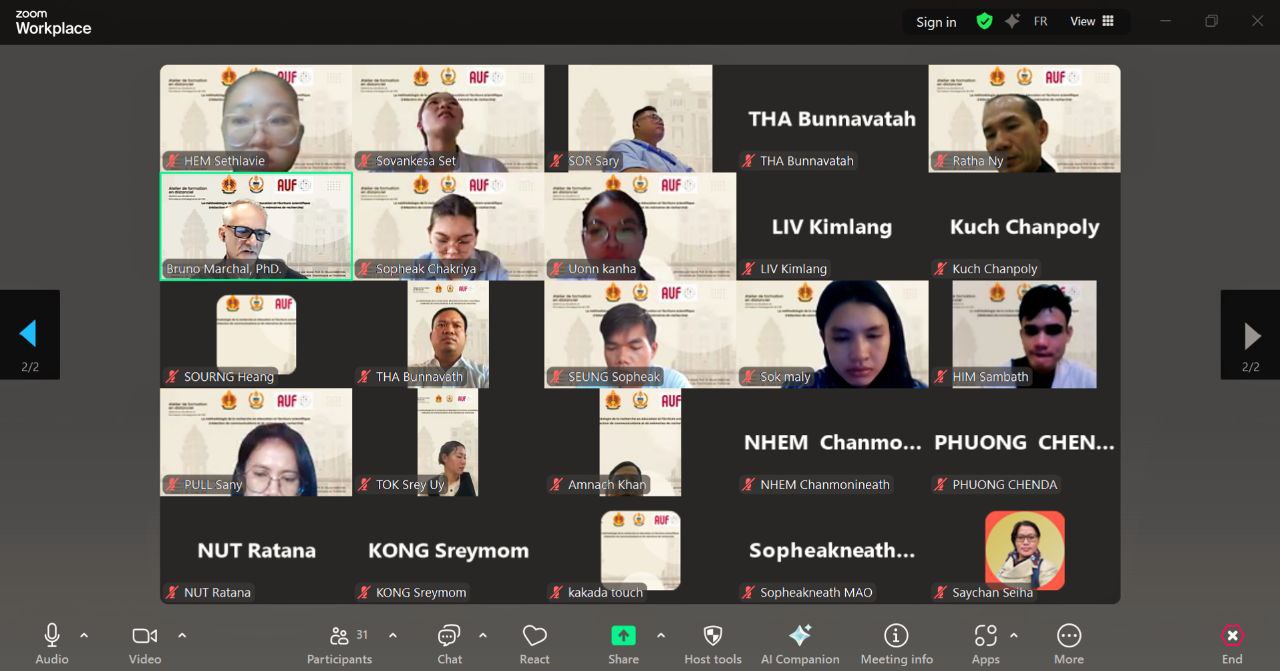This screenshot has width=1280, height=671.
Task: Expand the Video options chevron
Action: tap(182, 635)
